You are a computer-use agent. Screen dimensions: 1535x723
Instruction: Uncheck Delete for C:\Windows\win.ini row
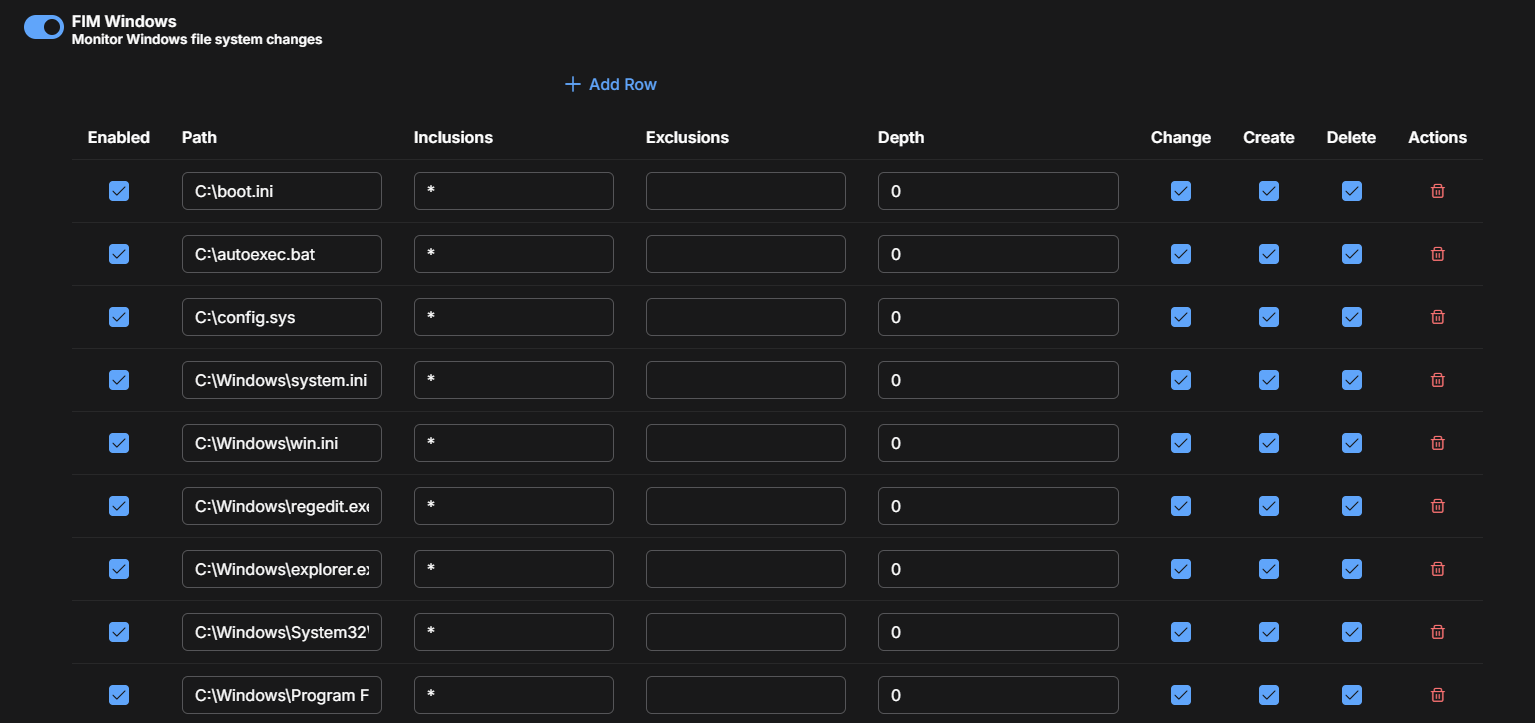[1351, 443]
